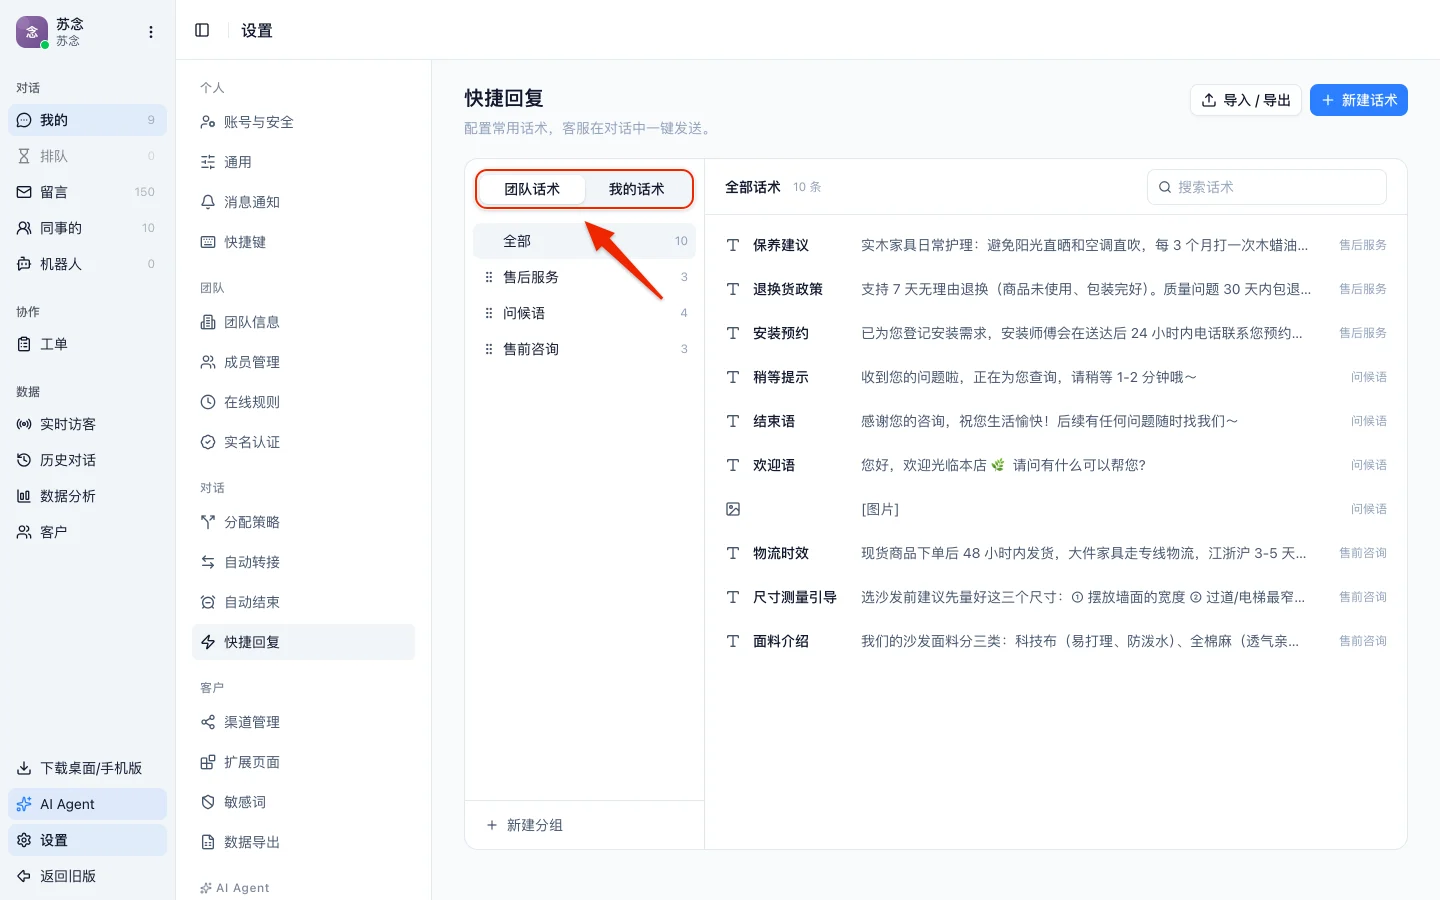This screenshot has width=1440, height=900.
Task: Open 扩展页面 settings
Action: (303, 762)
